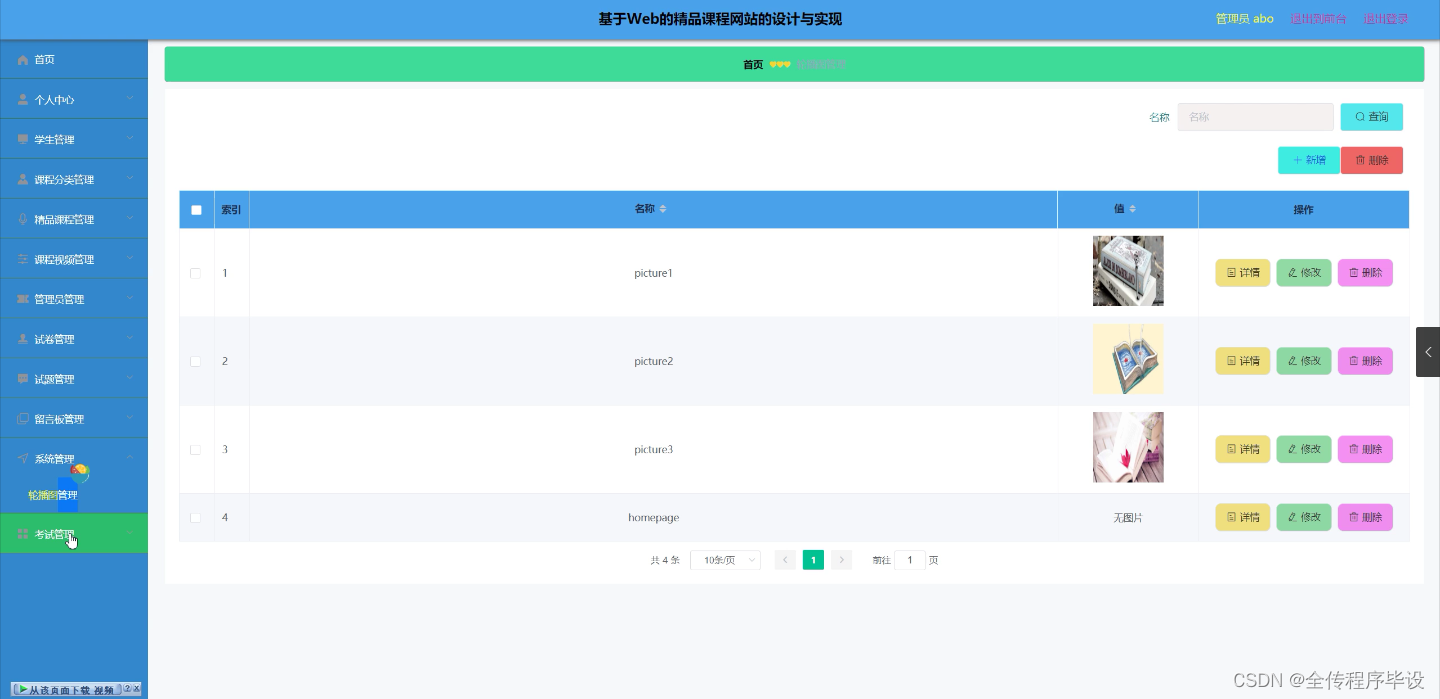Screen dimensions: 1440x699
Task: Expand the 学生管理 menu chevron
Action: pyautogui.click(x=130, y=139)
